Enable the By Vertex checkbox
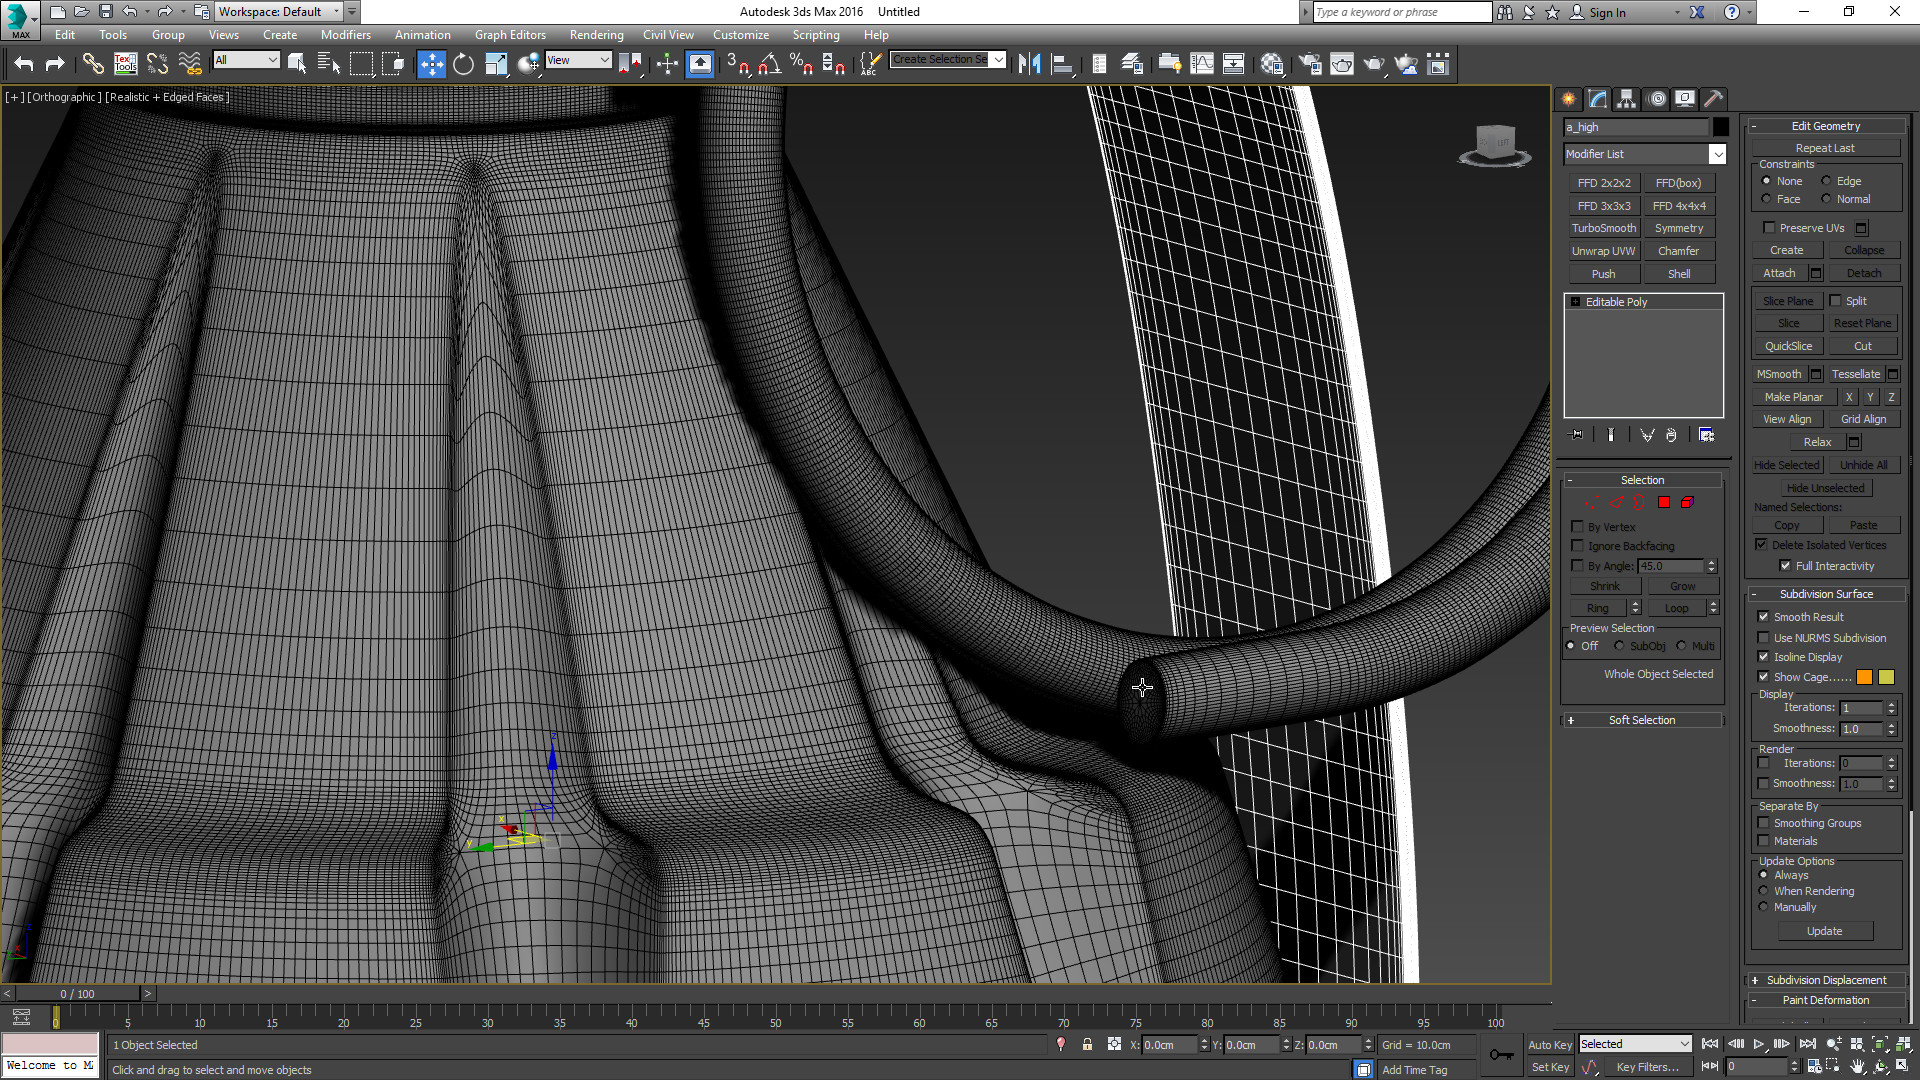Viewport: 1920px width, 1080px height. (1577, 527)
